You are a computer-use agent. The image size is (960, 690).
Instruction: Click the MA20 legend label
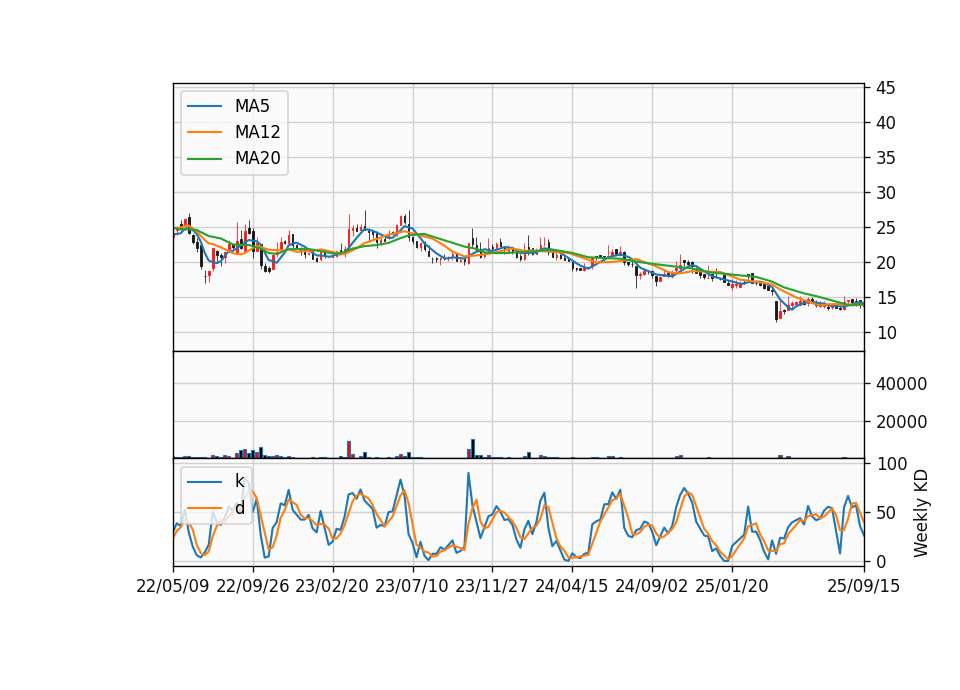pos(257,158)
